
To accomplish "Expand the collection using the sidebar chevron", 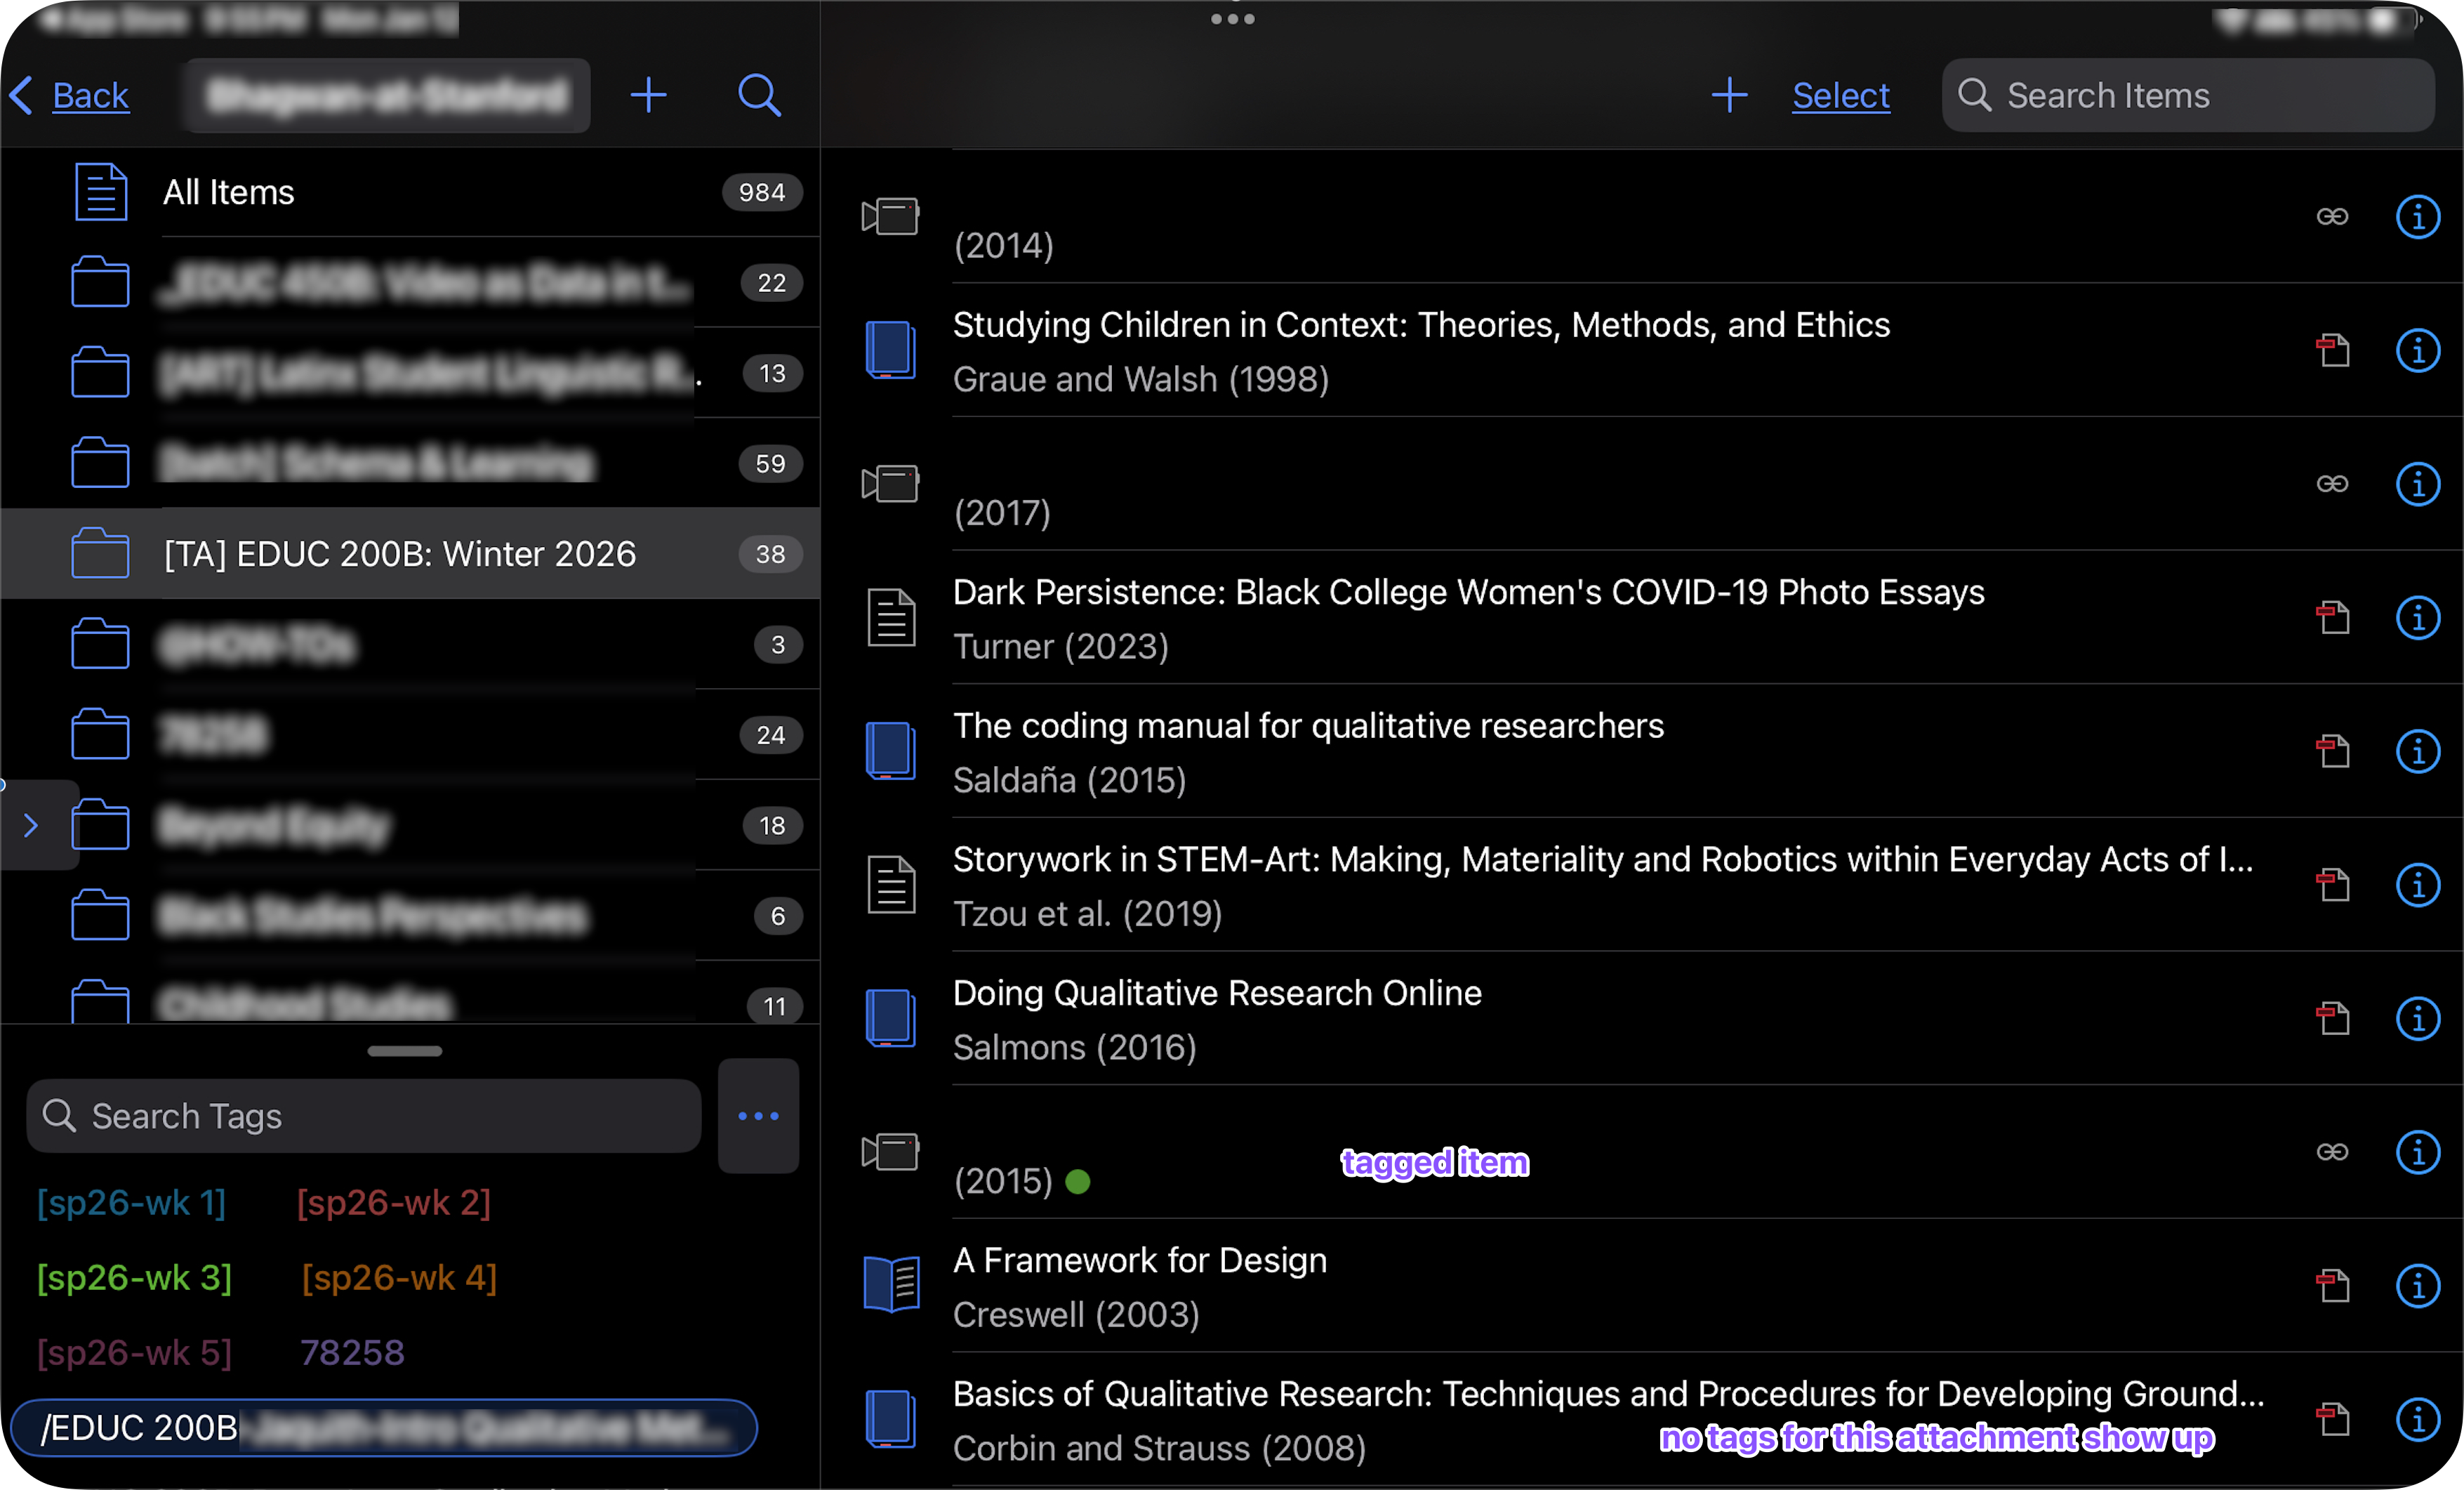I will (31, 825).
